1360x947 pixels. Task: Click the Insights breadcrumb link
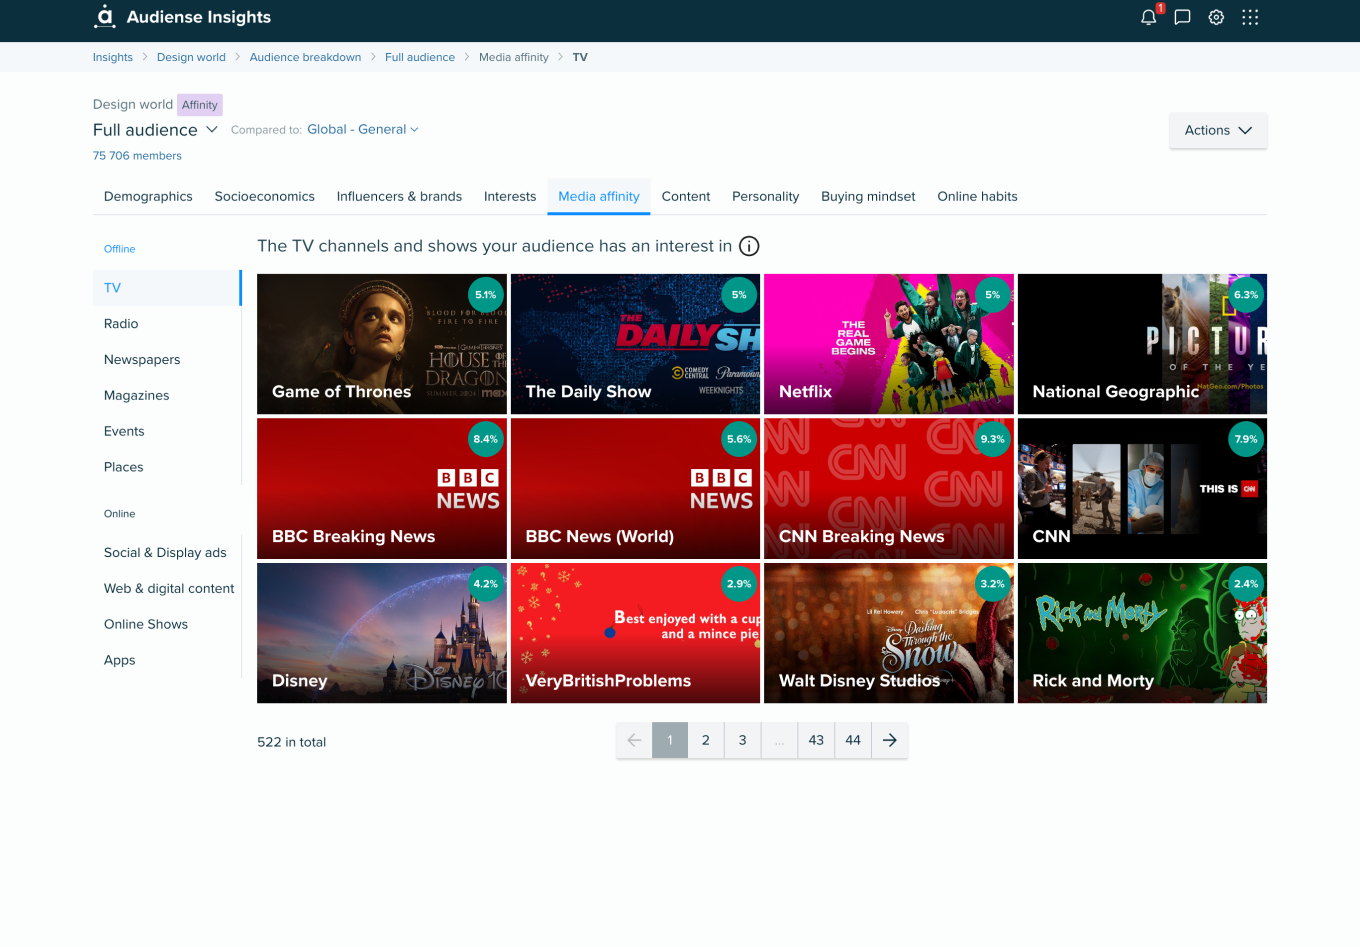[x=113, y=57]
